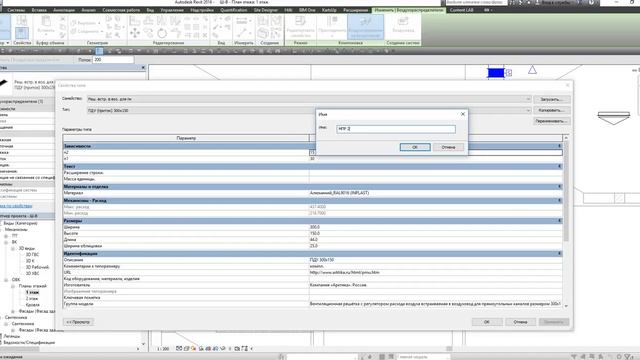Open the Аннотации ribbon tab
Screen dimensions: 640x360
[64, 10]
